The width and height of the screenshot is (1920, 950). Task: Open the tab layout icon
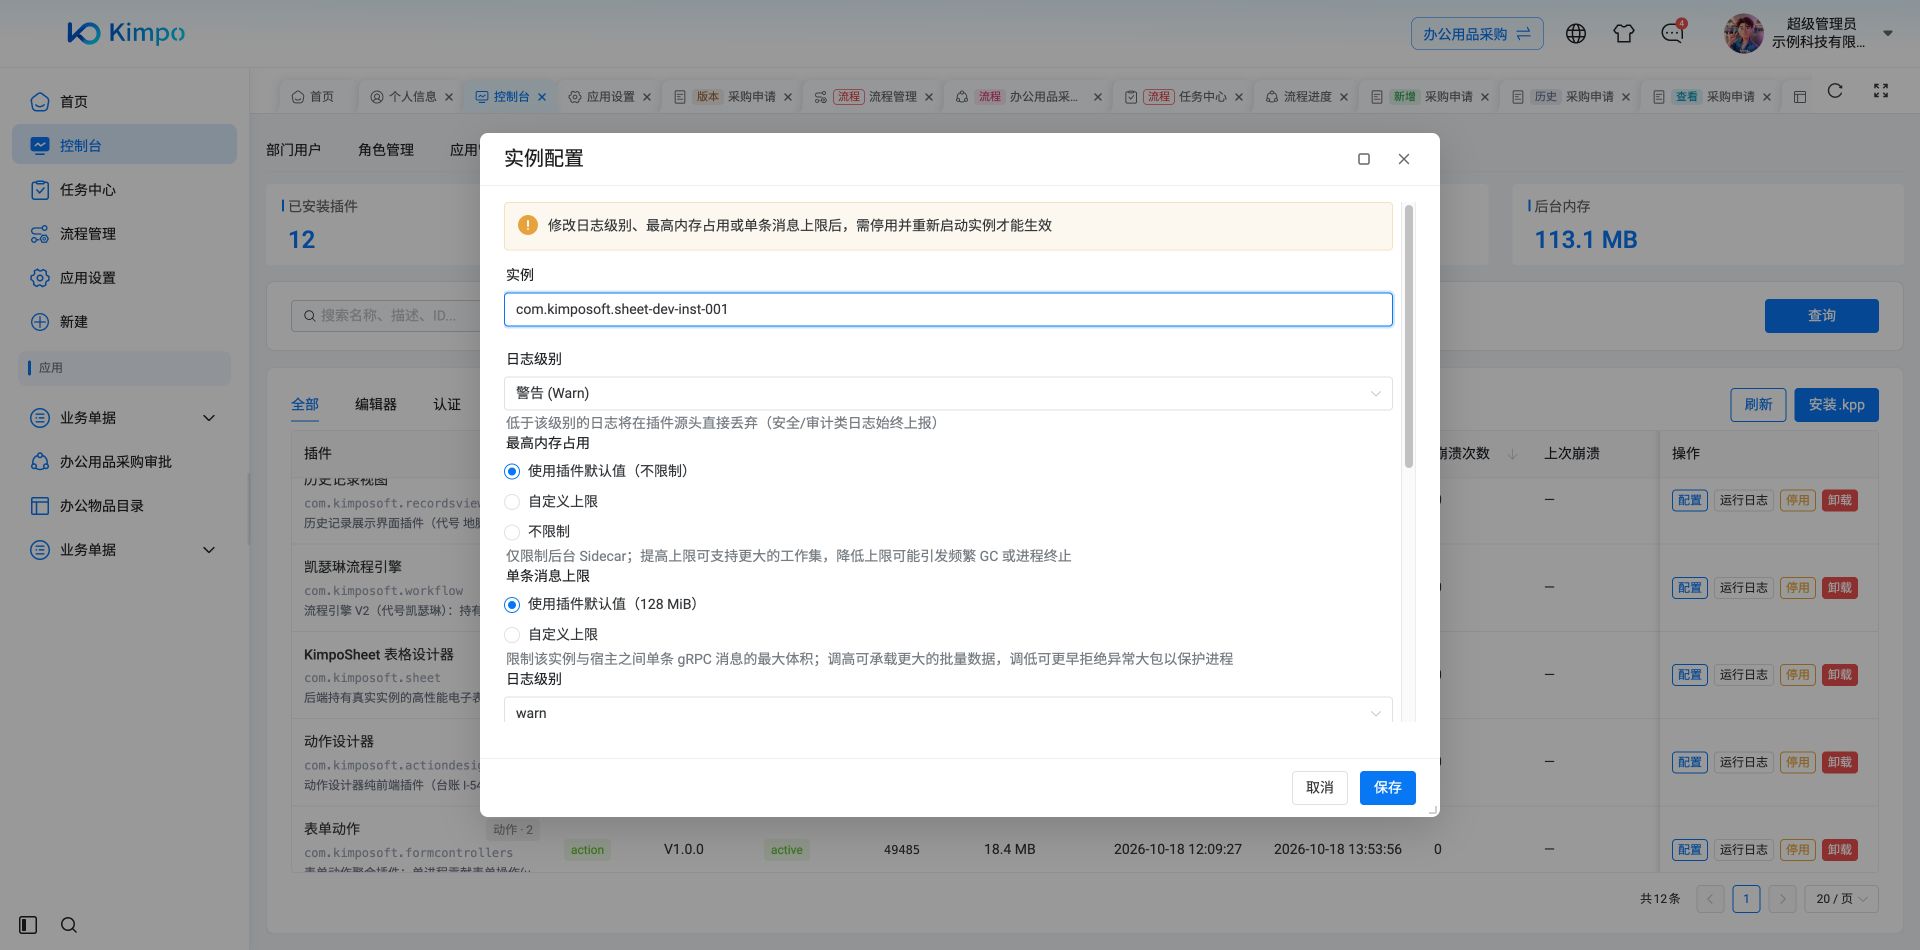[1800, 97]
